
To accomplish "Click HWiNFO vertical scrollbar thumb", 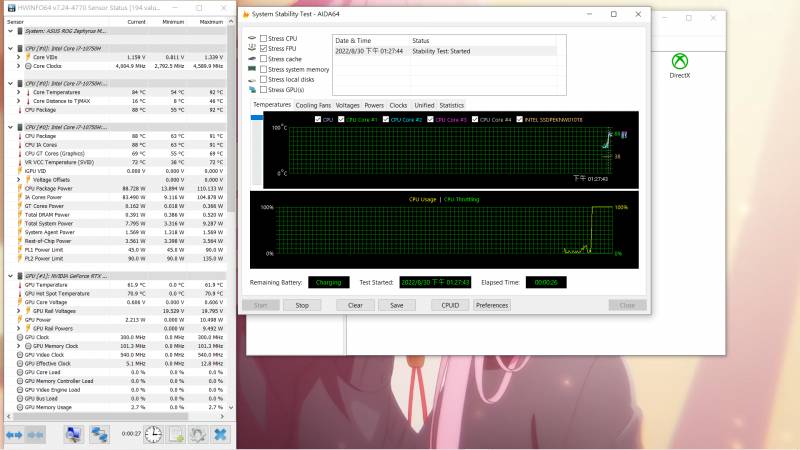I will click(x=231, y=118).
